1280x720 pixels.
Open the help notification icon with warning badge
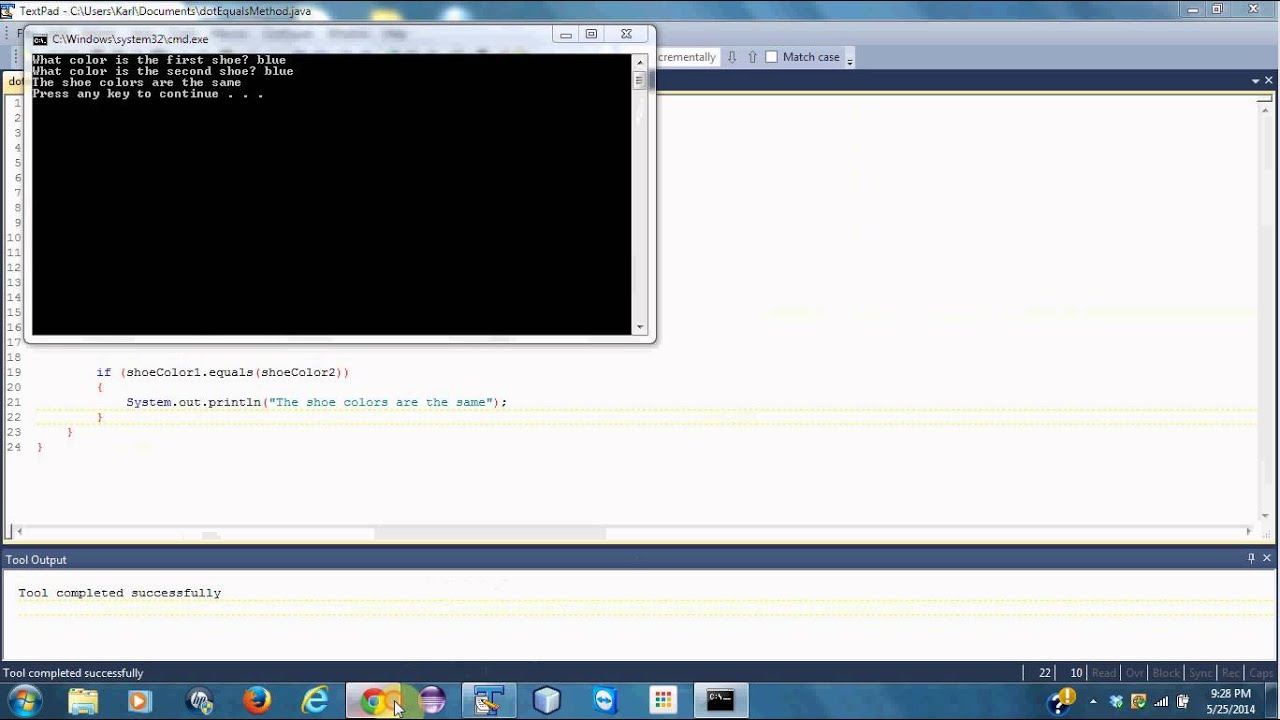[1060, 700]
